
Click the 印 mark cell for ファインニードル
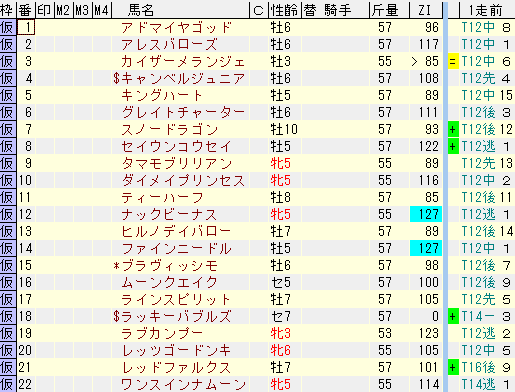click(x=45, y=248)
